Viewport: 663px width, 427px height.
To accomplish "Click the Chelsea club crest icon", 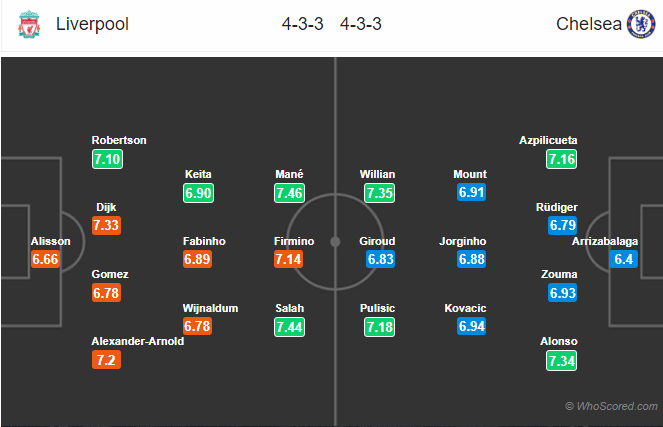I will (x=641, y=24).
